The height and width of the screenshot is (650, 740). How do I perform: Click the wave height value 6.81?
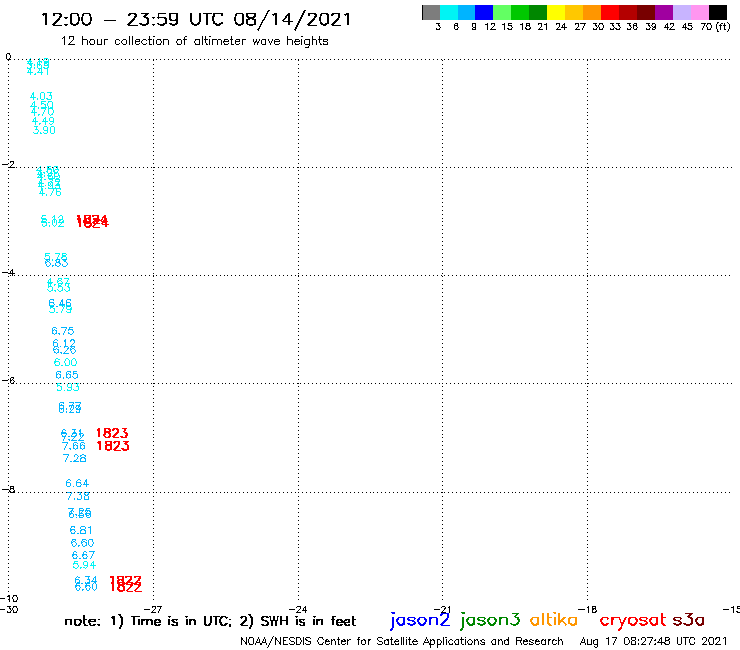[x=81, y=530]
